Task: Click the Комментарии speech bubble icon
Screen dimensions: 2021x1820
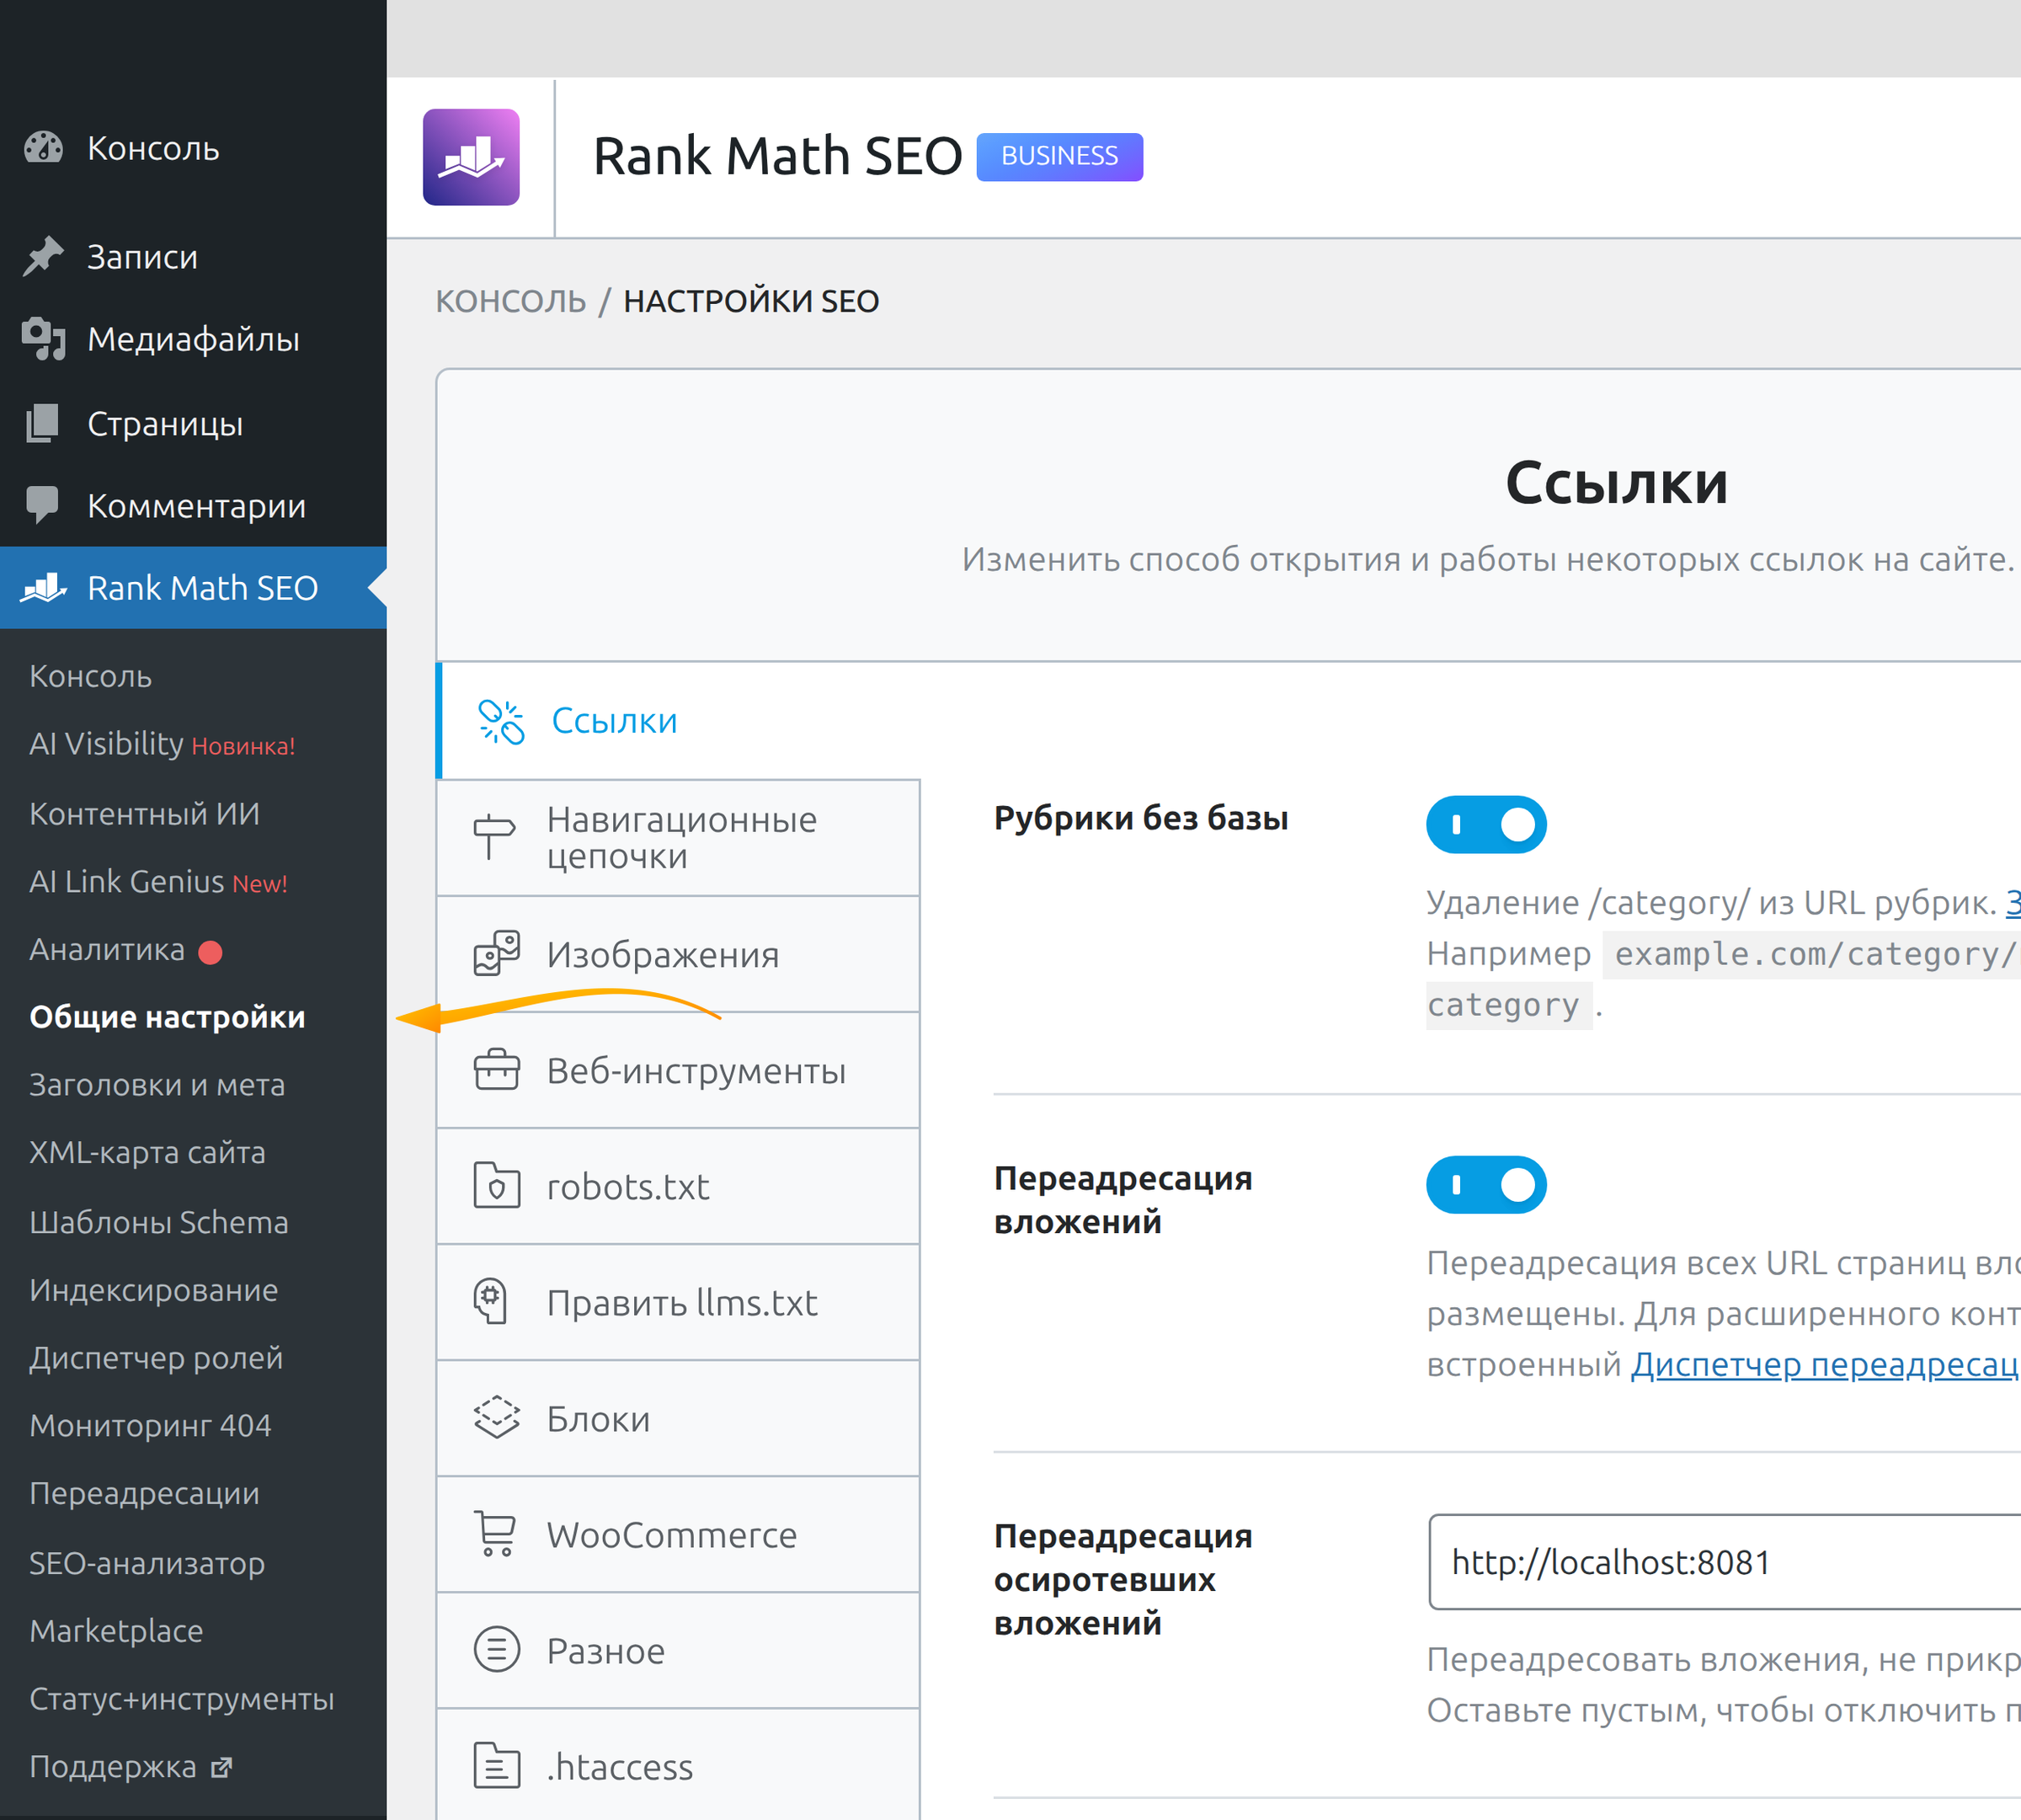Action: (x=43, y=505)
